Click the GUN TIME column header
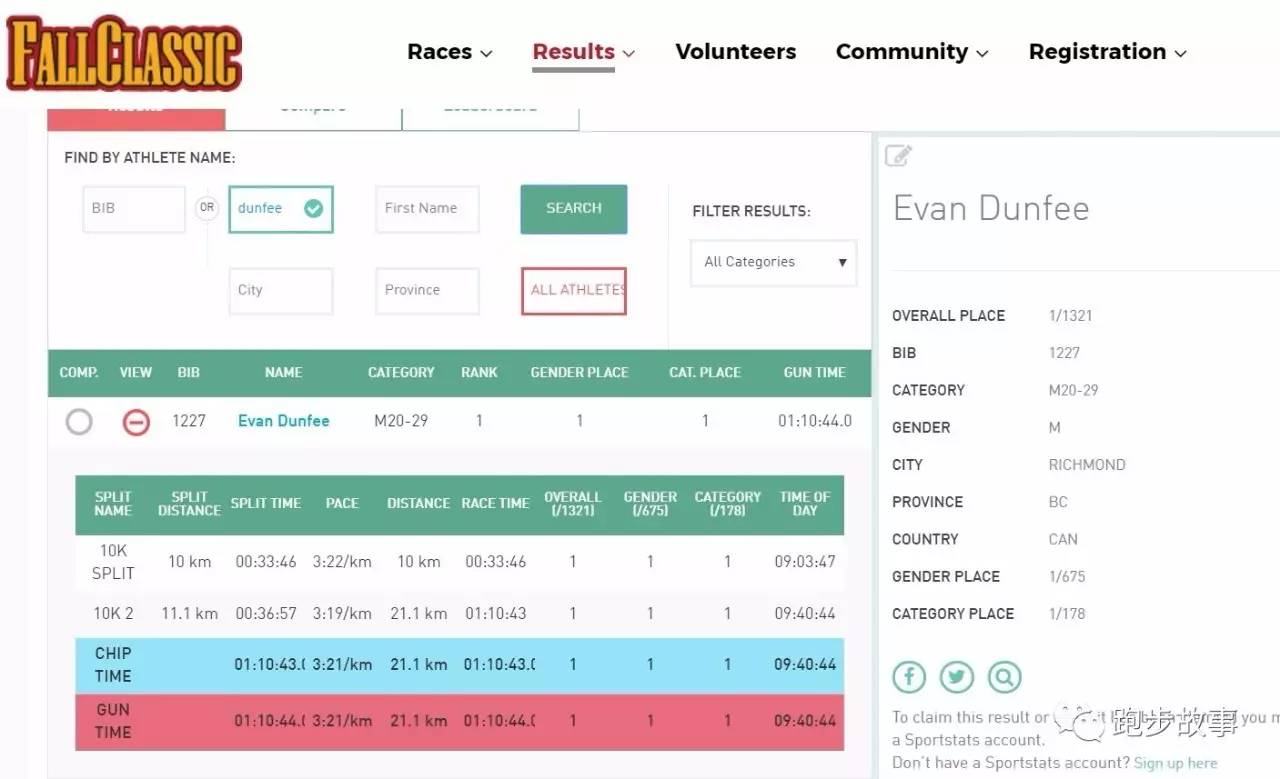 point(814,372)
